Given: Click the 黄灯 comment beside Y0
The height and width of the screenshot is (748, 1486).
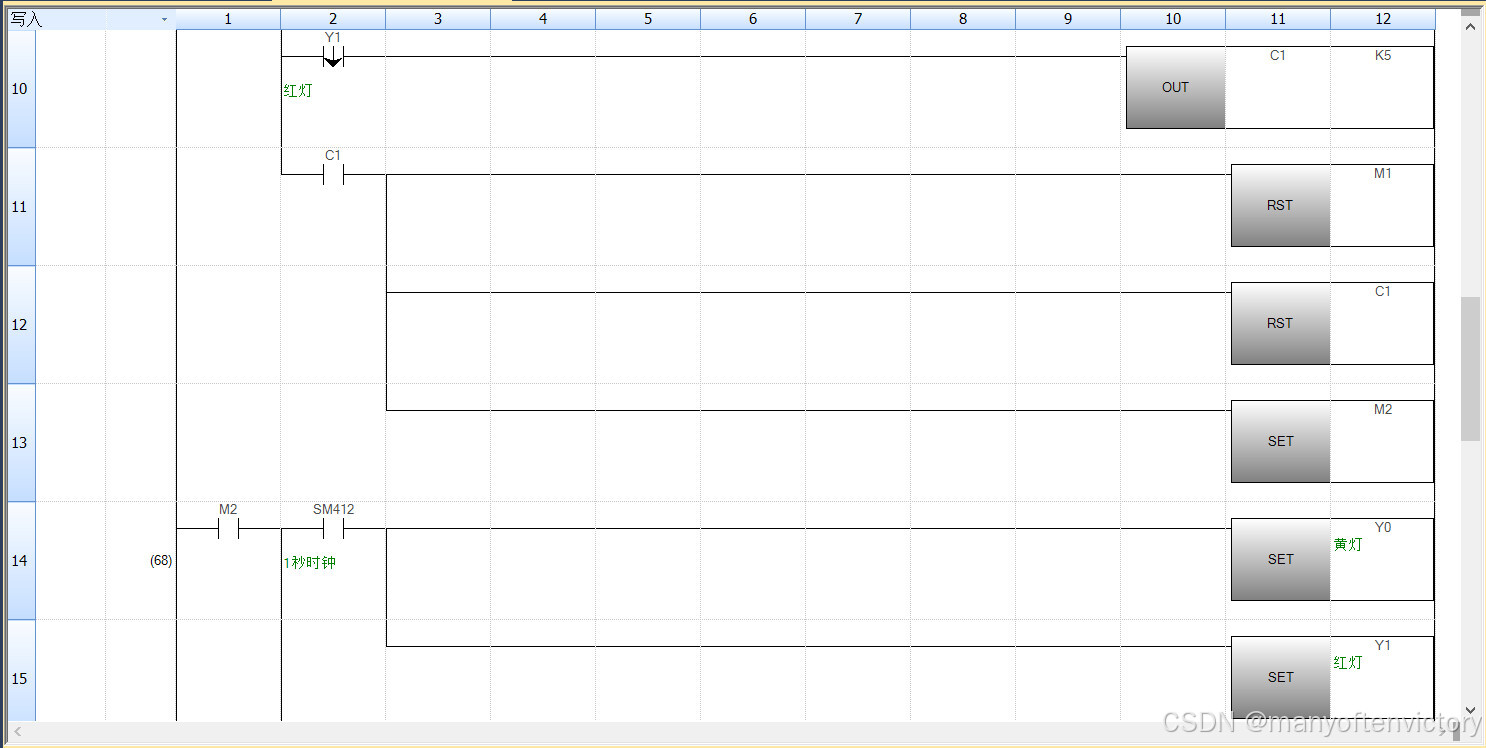Looking at the screenshot, I should pos(1348,545).
